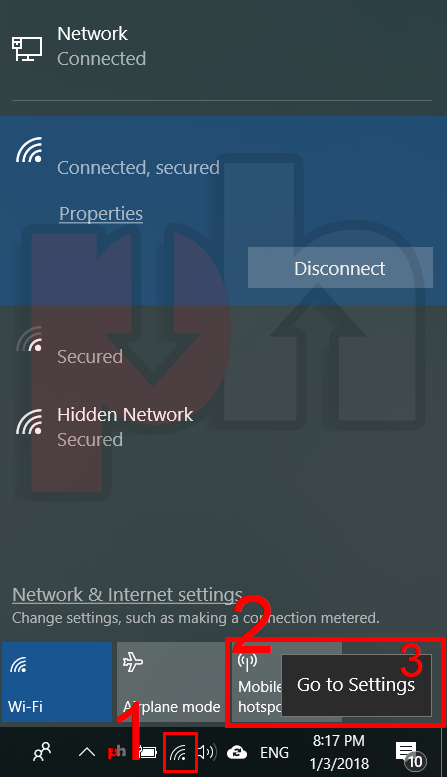Show hidden icons with the tray chevron

[x=87, y=753]
